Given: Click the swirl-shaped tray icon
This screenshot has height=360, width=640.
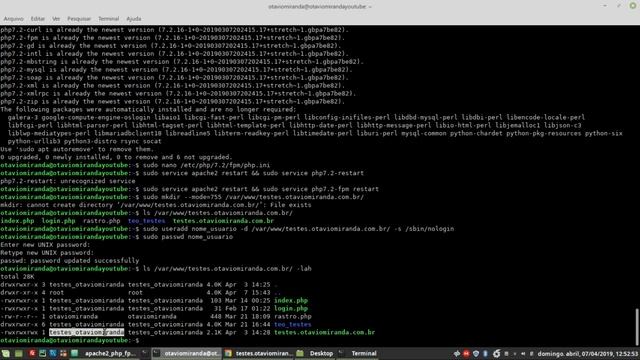Looking at the screenshot, I should (496, 354).
